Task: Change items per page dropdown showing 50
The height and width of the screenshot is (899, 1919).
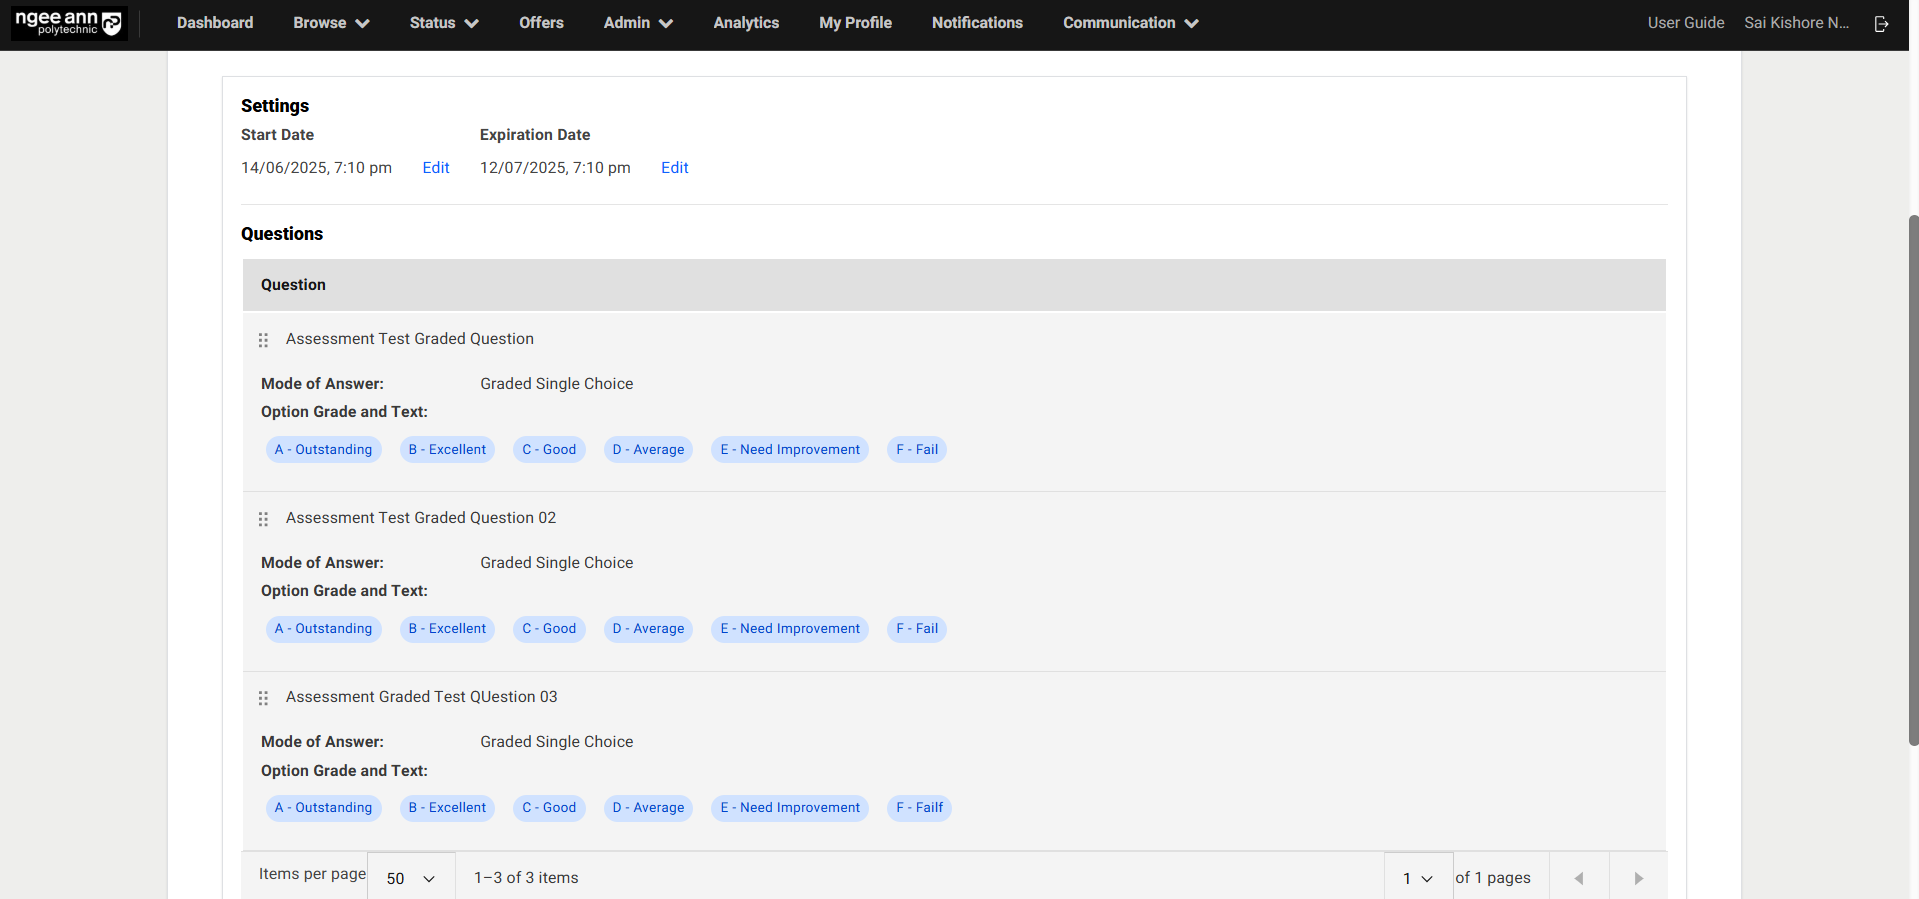Action: pyautogui.click(x=411, y=878)
